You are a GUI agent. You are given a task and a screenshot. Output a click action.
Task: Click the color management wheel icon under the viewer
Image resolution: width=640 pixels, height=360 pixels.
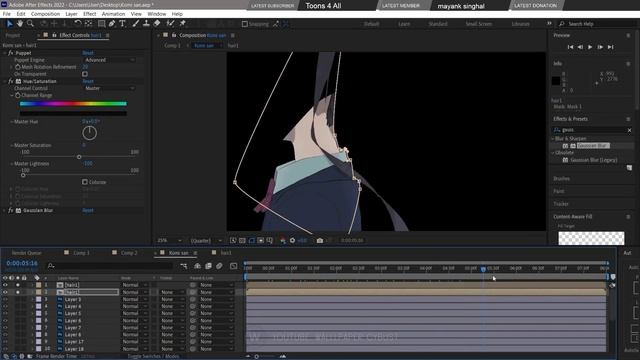[x=283, y=240]
